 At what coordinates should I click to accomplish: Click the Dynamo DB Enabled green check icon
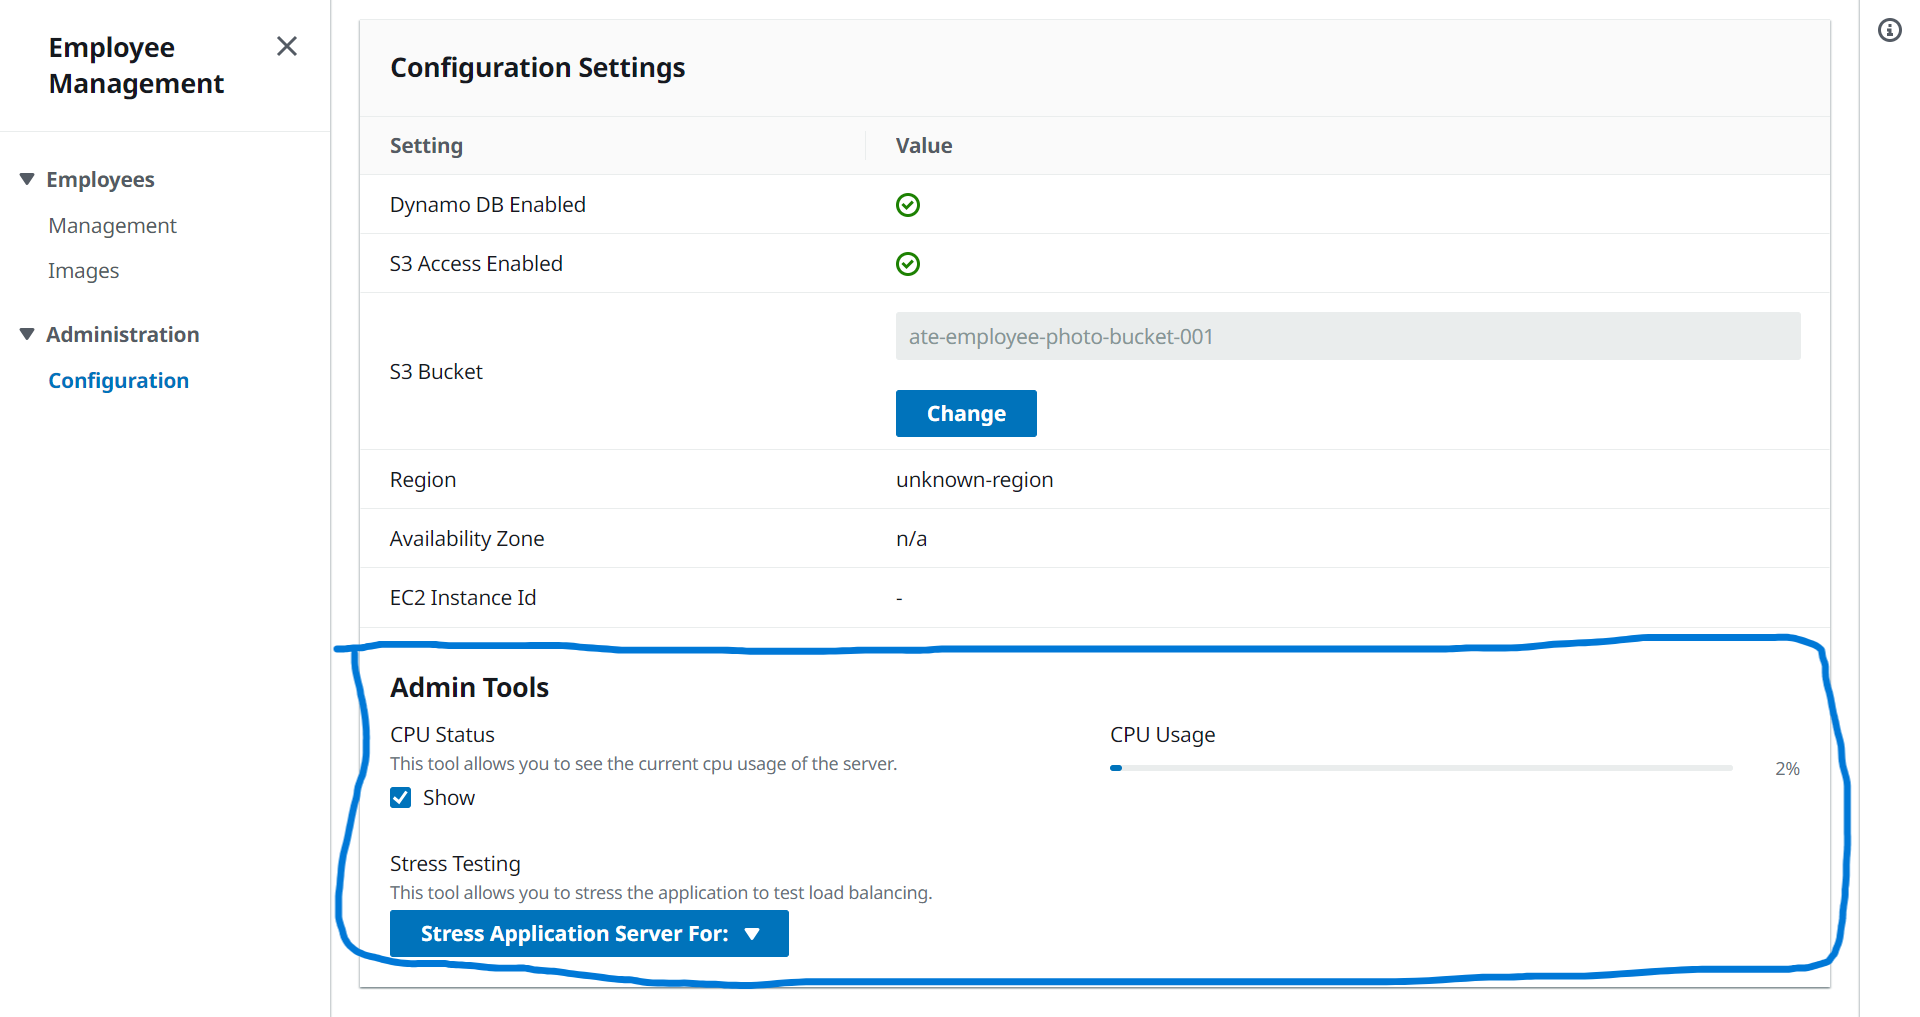coord(908,204)
